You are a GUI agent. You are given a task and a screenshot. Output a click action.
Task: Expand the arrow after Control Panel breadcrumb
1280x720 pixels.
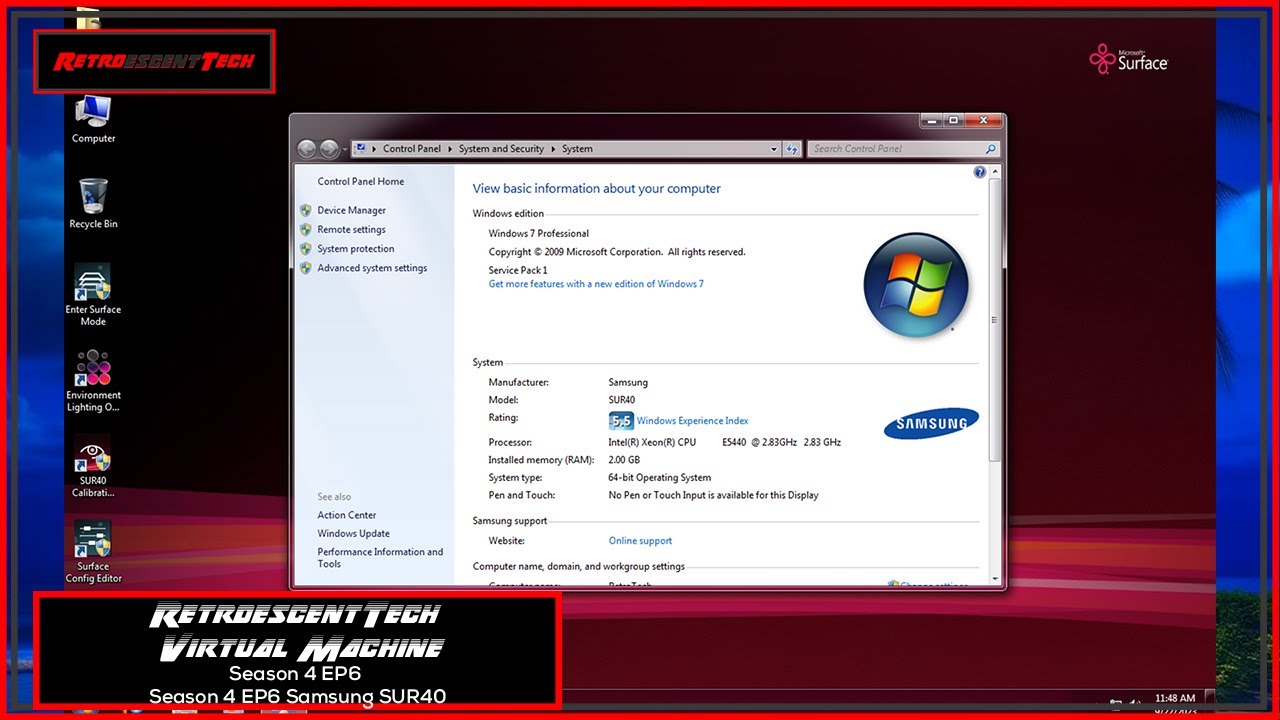tap(450, 149)
